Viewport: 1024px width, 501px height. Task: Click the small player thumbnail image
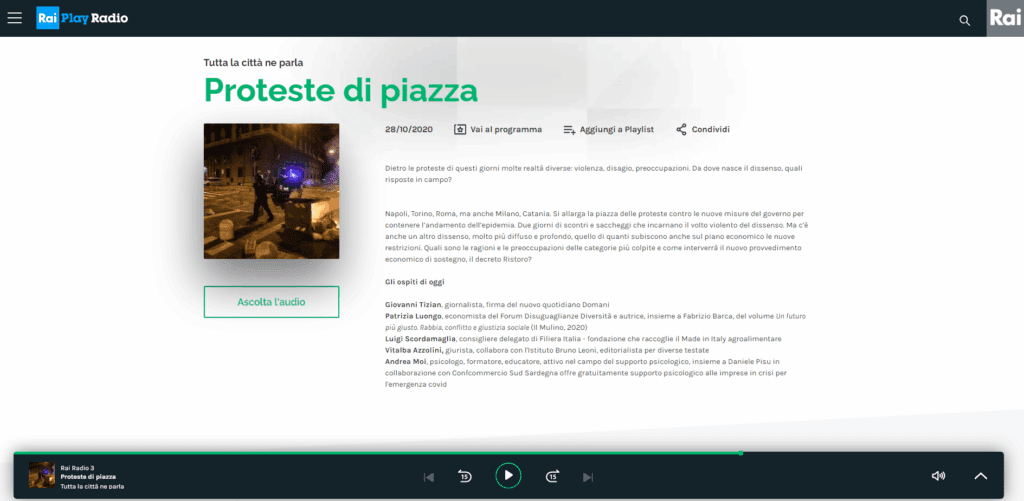(x=41, y=476)
